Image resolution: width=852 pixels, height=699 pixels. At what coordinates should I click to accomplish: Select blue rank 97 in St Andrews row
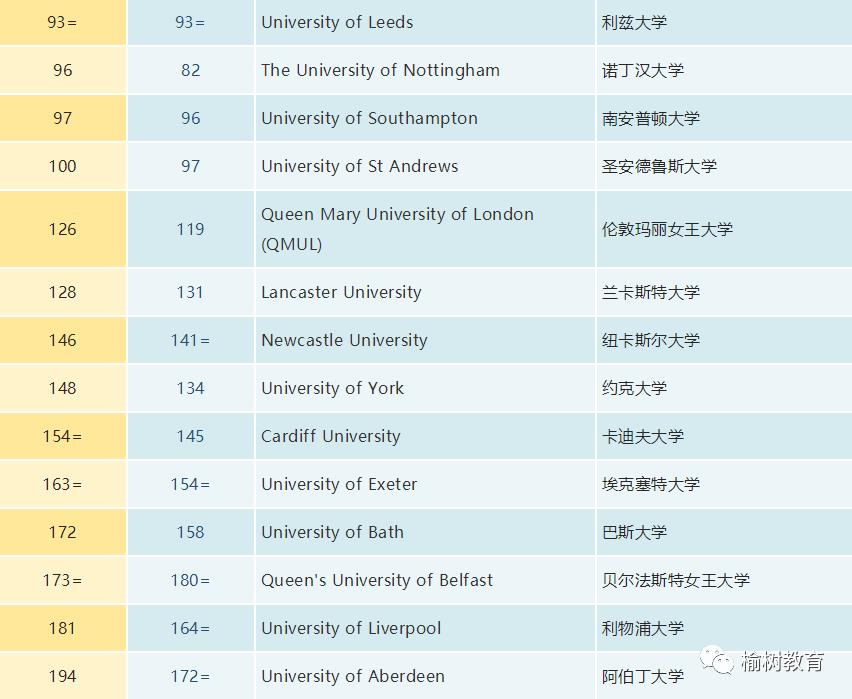point(190,166)
